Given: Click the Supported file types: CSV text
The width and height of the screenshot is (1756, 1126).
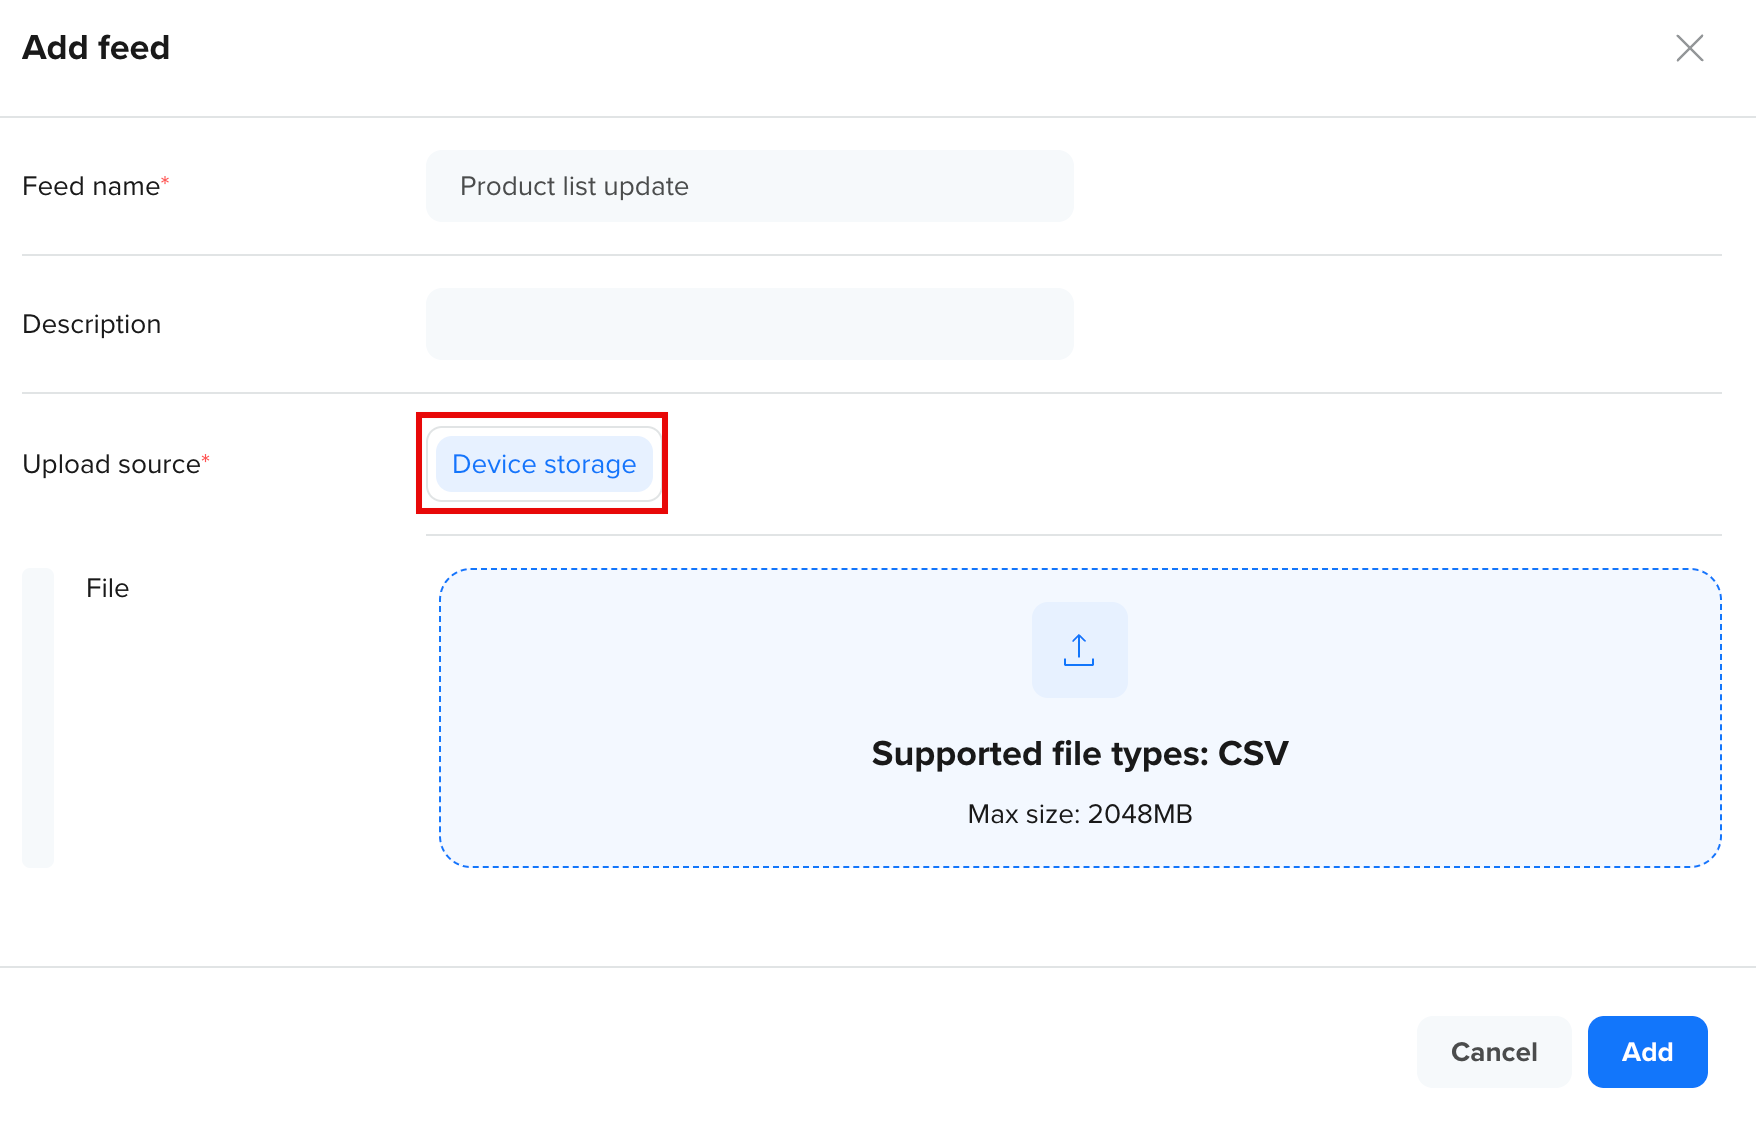Looking at the screenshot, I should [1080, 753].
